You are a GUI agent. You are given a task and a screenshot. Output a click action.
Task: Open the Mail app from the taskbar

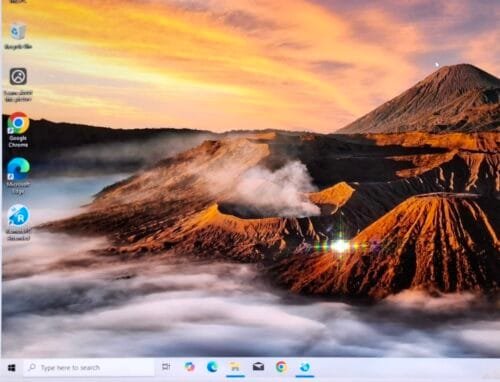click(258, 367)
